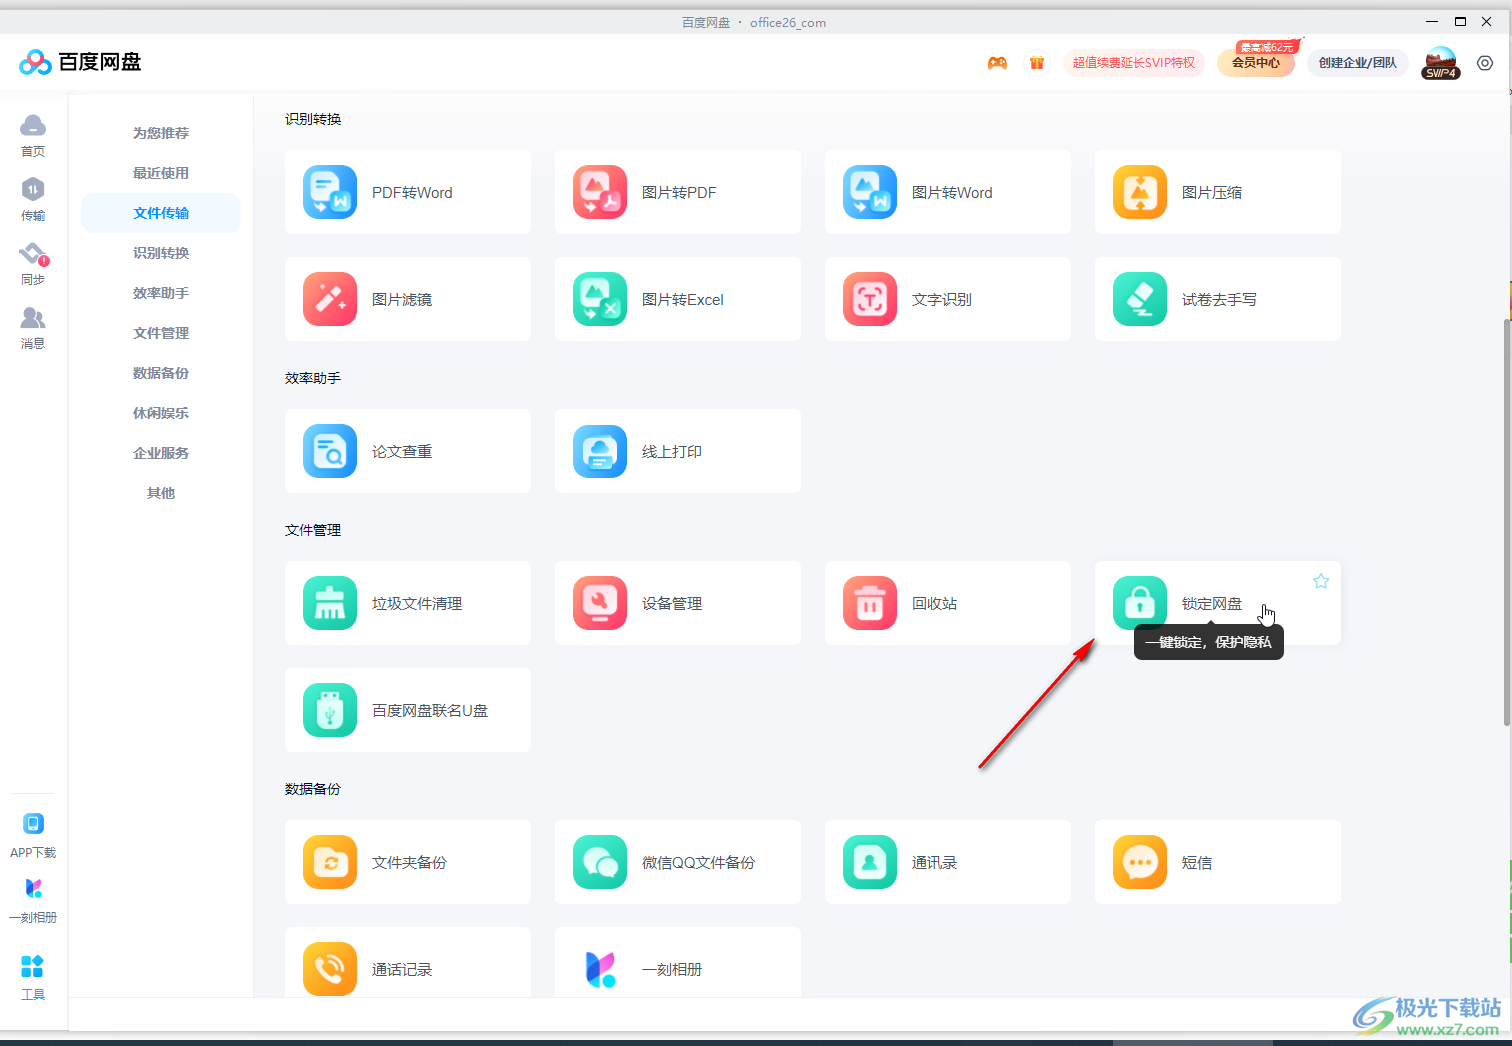
Task: Click the gift box icon in header
Action: (x=1037, y=63)
